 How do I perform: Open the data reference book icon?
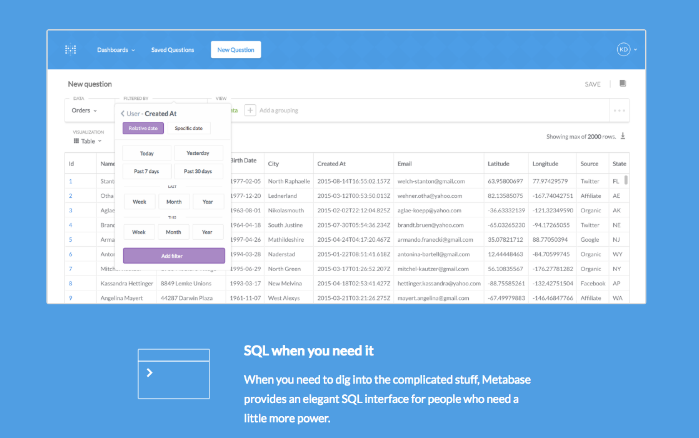coord(623,83)
